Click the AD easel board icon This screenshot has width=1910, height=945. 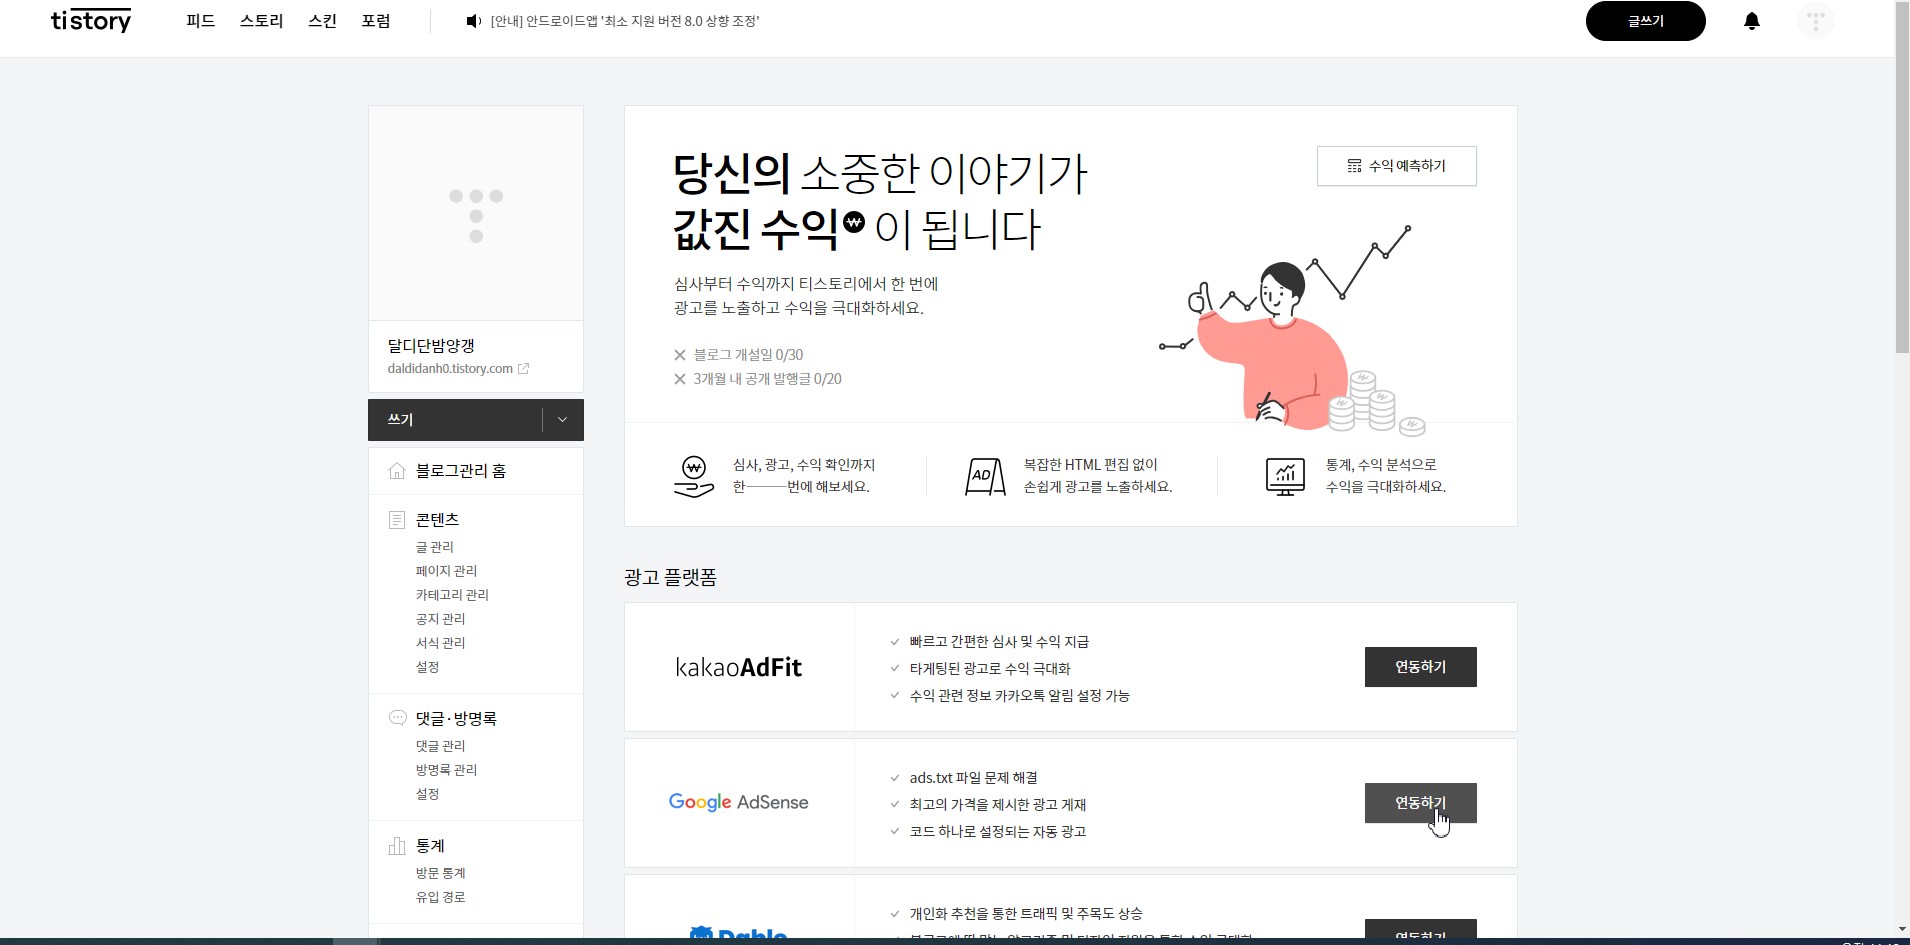click(x=985, y=476)
